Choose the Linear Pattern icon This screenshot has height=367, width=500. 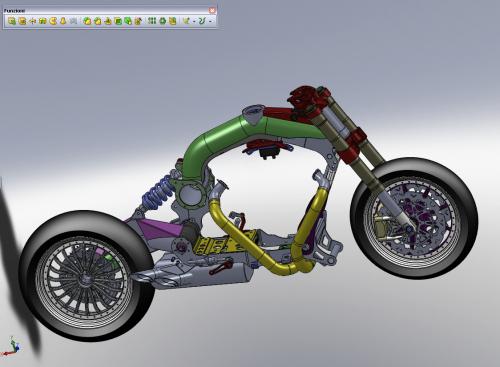[x=152, y=21]
